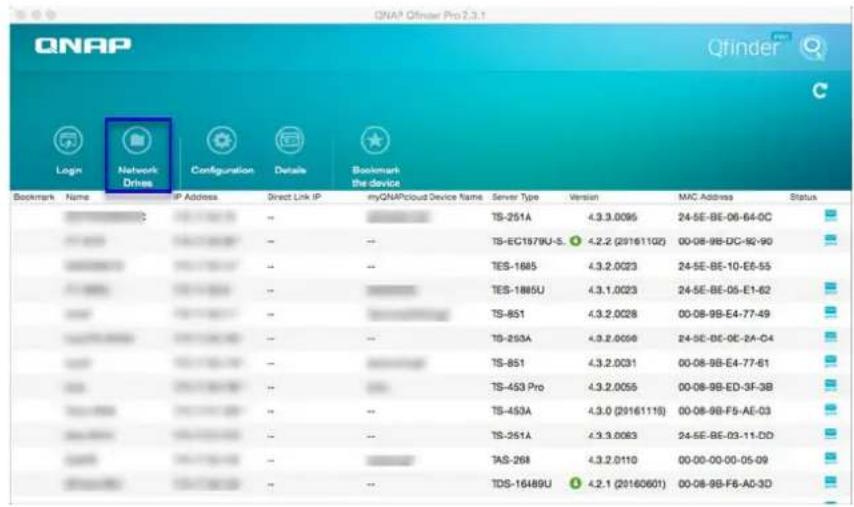Image resolution: width=854 pixels, height=507 pixels.
Task: Click green update icon beside version 4.2.2 (20161102)
Action: (x=575, y=241)
